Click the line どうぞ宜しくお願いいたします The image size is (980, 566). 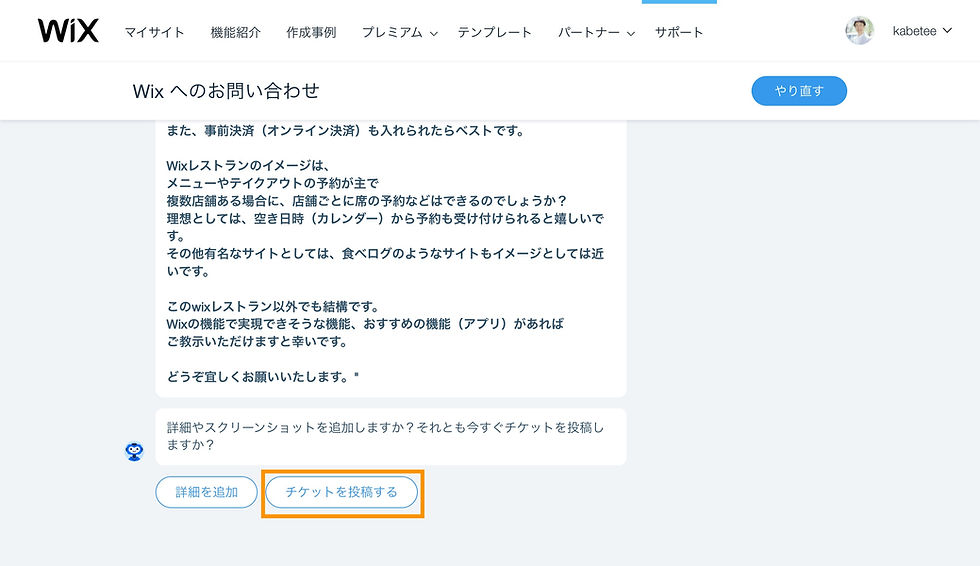[x=262, y=377]
